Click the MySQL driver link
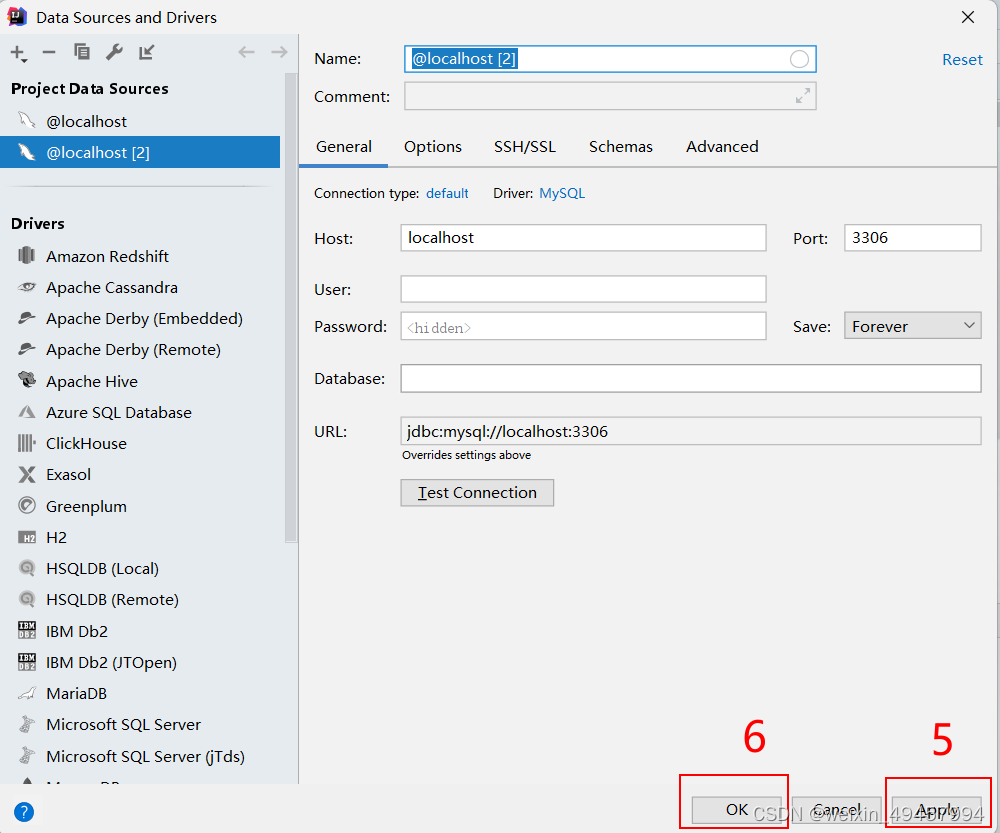The image size is (1000, 833). 562,193
